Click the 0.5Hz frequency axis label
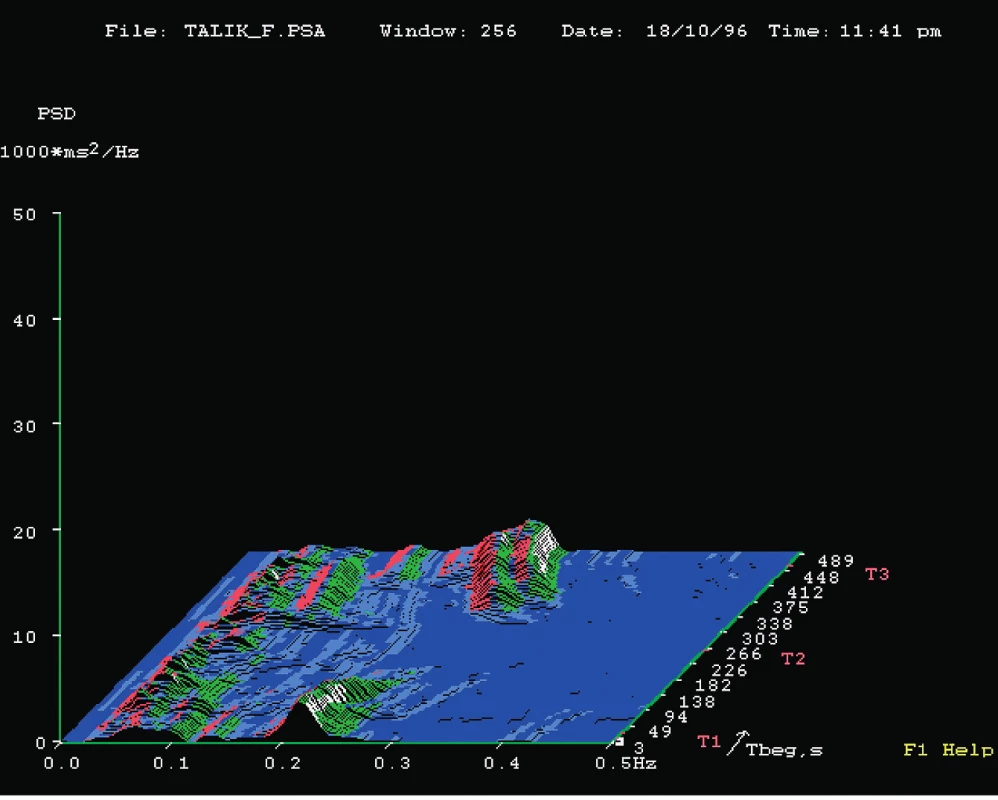The image size is (998, 800). tap(626, 763)
